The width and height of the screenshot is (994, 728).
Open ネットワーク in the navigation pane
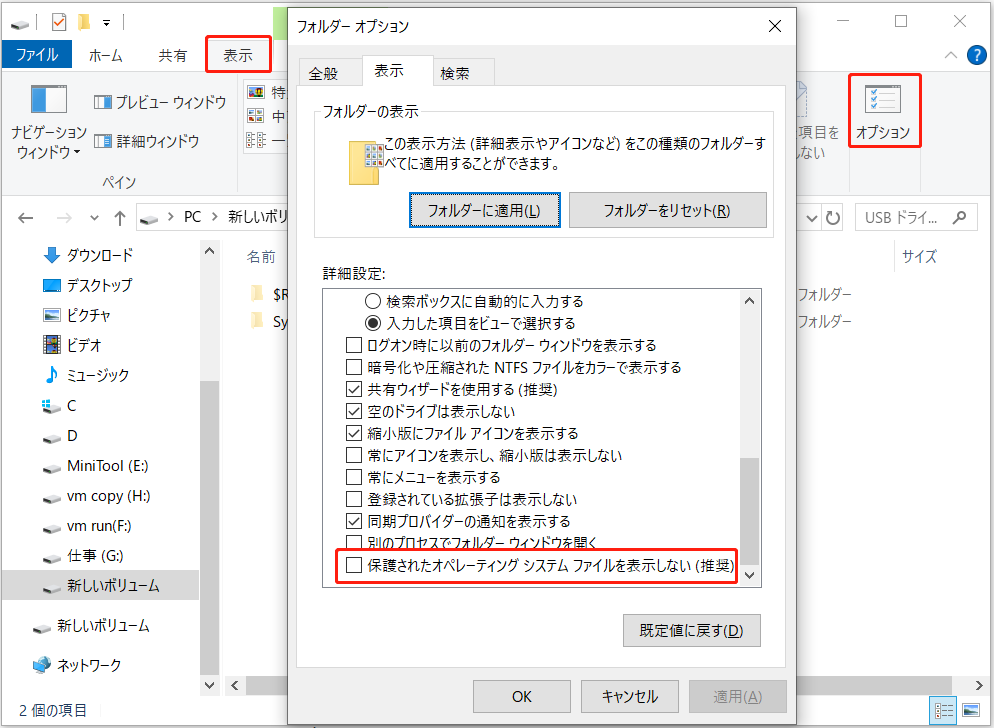(77, 665)
